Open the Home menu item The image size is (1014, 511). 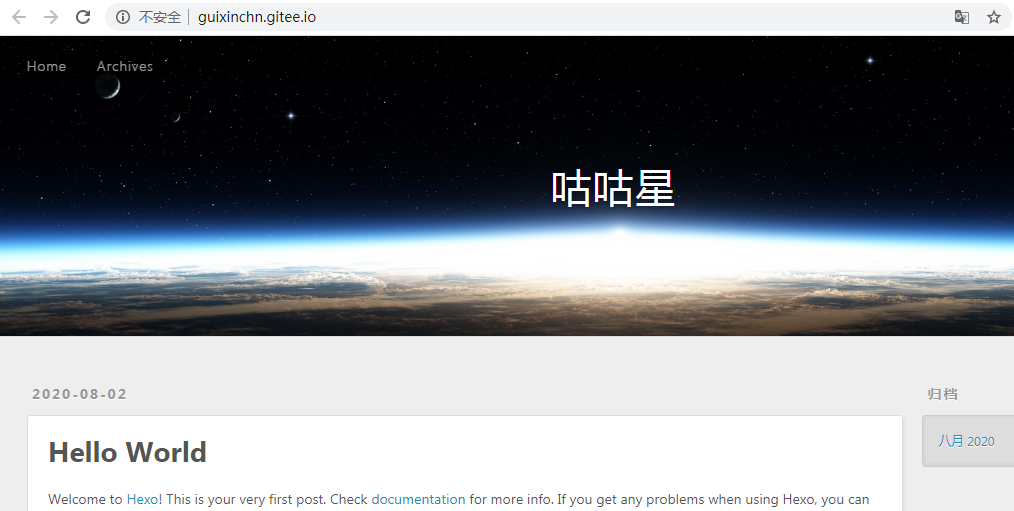pyautogui.click(x=46, y=66)
